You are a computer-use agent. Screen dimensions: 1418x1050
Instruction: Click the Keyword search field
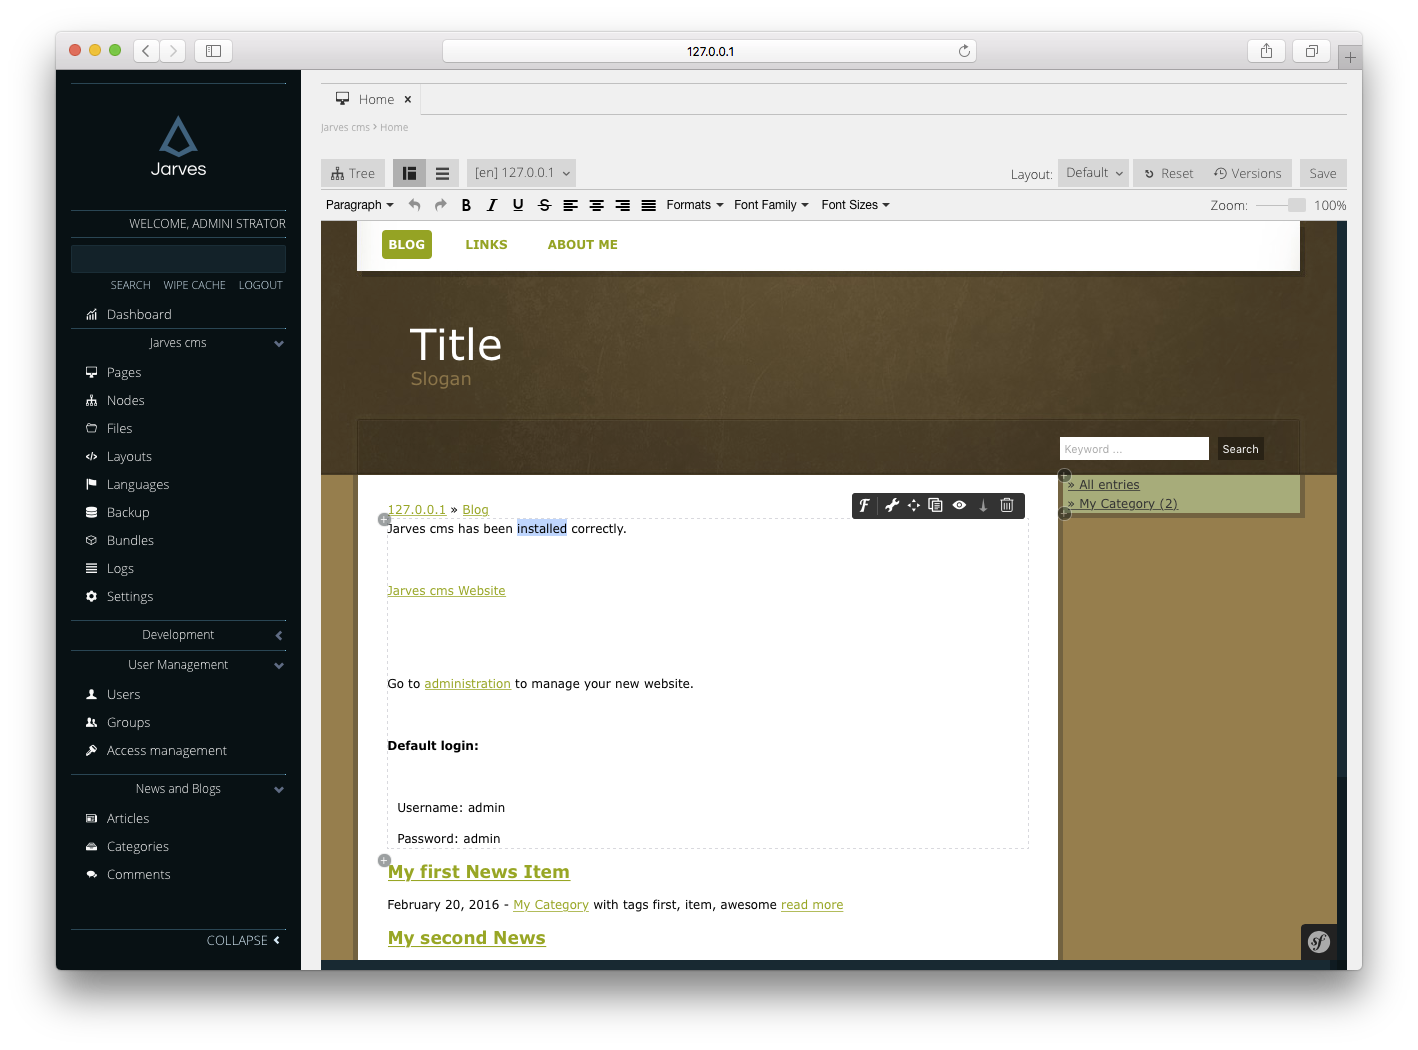[1134, 449]
